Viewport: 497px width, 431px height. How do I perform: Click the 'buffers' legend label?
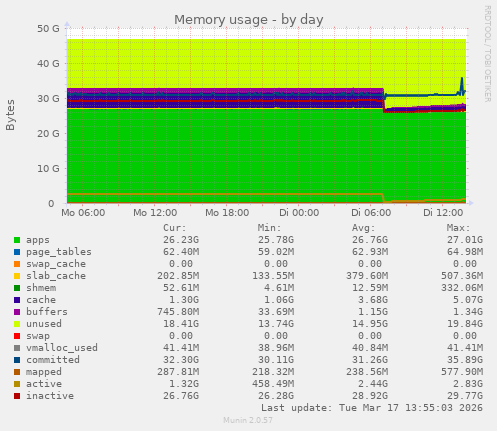click(x=47, y=312)
